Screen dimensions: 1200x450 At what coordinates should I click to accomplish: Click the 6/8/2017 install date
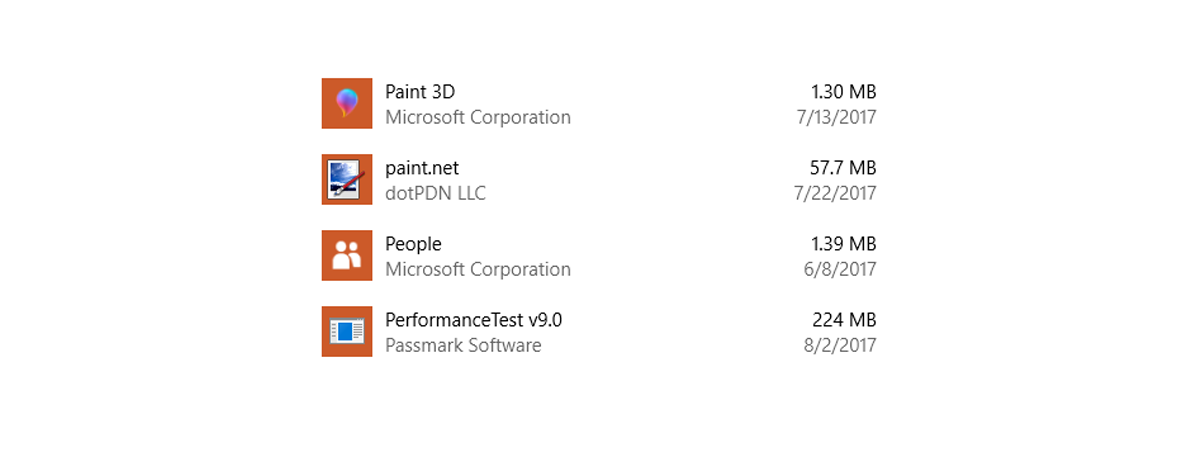(x=840, y=269)
